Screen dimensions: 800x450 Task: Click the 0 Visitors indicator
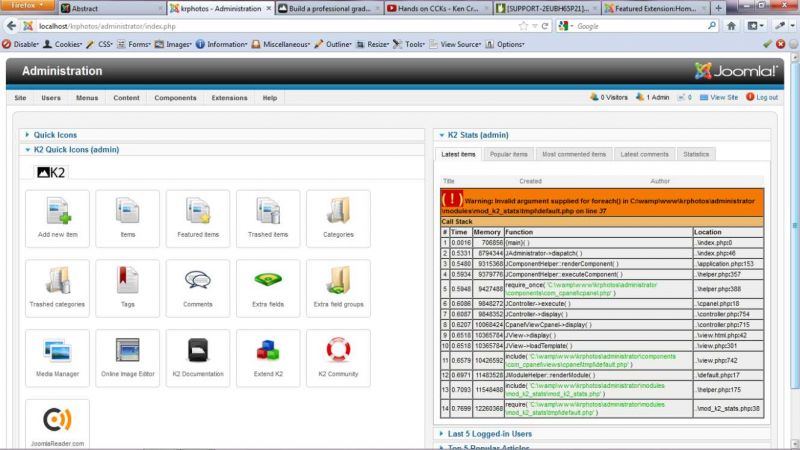tap(609, 97)
